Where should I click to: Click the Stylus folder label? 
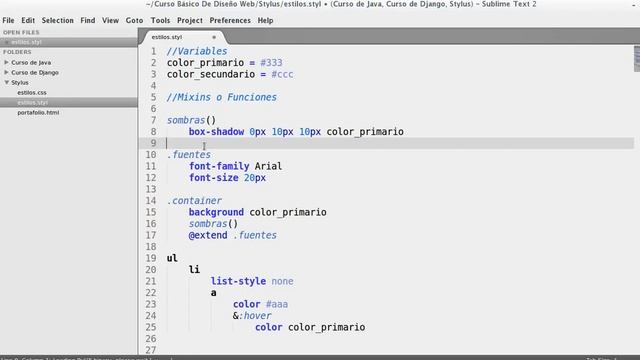(x=20, y=82)
